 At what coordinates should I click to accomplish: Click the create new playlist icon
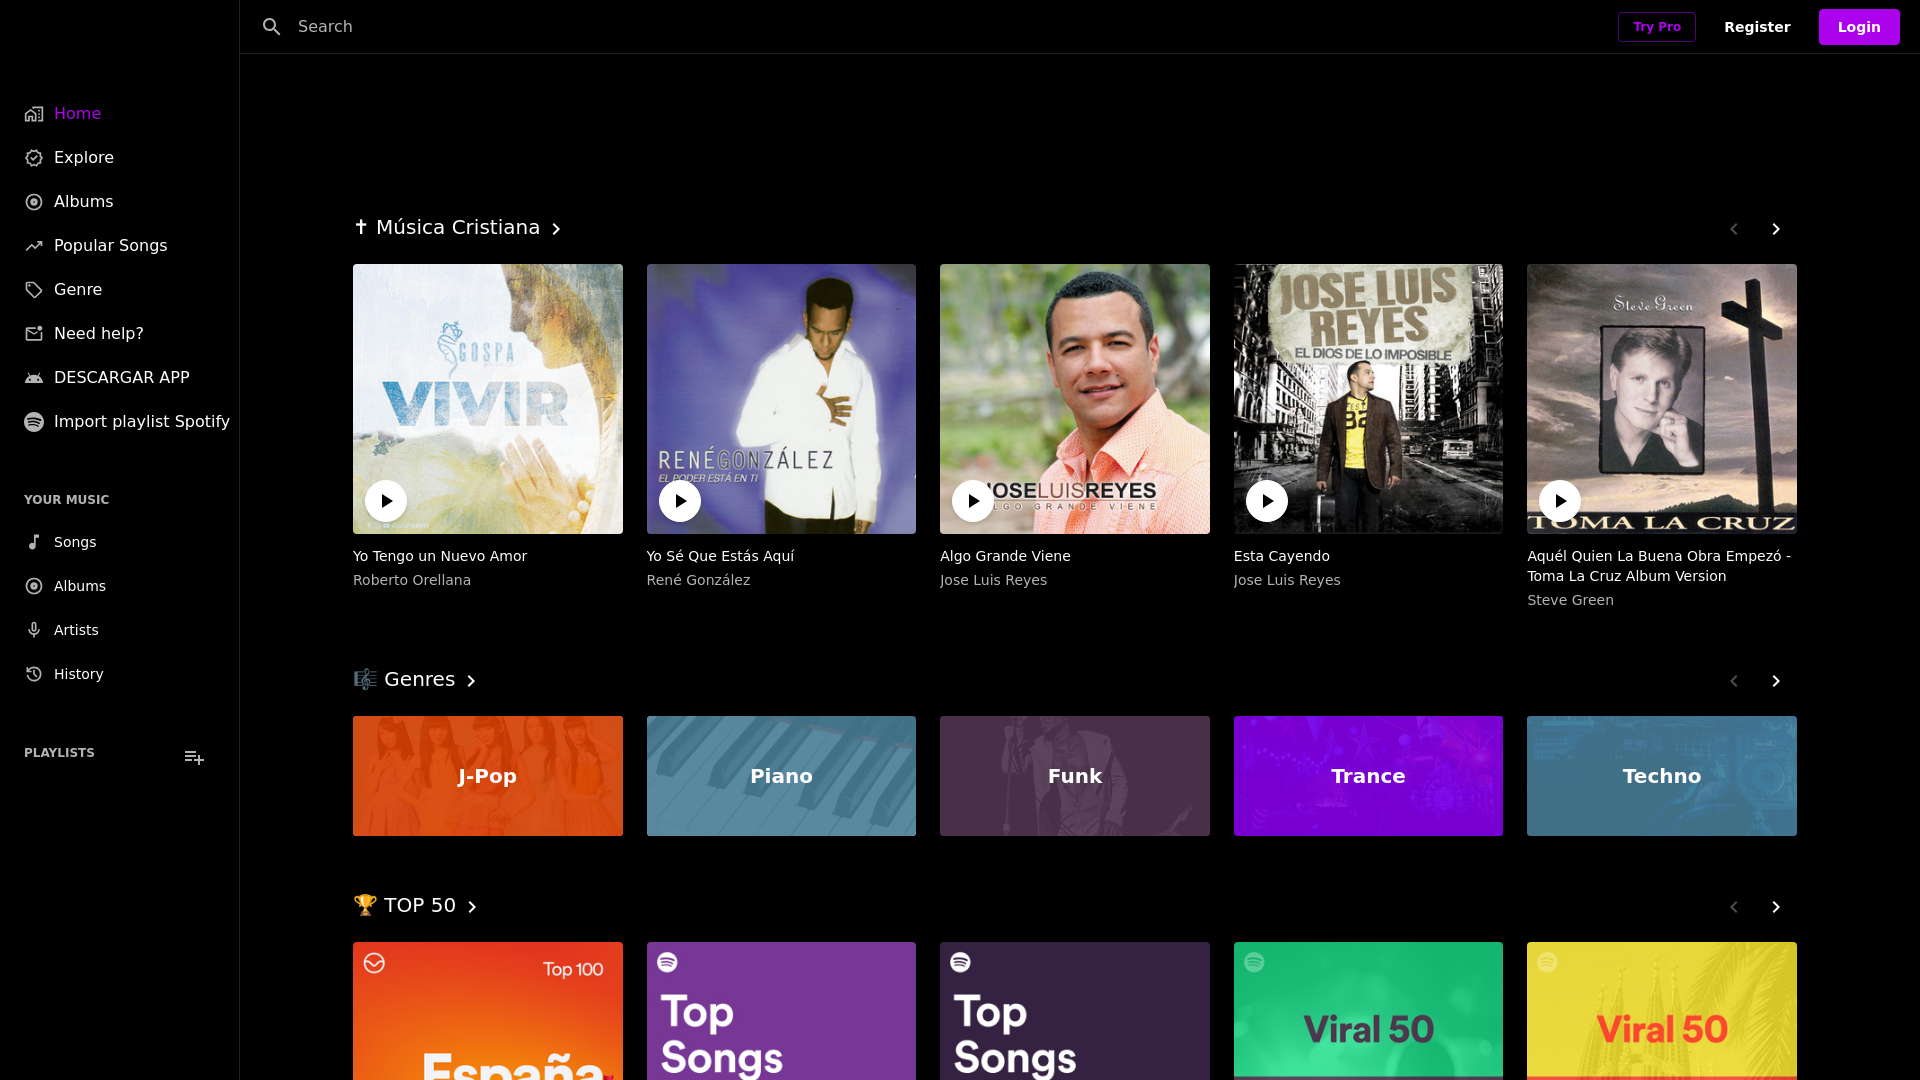click(194, 758)
